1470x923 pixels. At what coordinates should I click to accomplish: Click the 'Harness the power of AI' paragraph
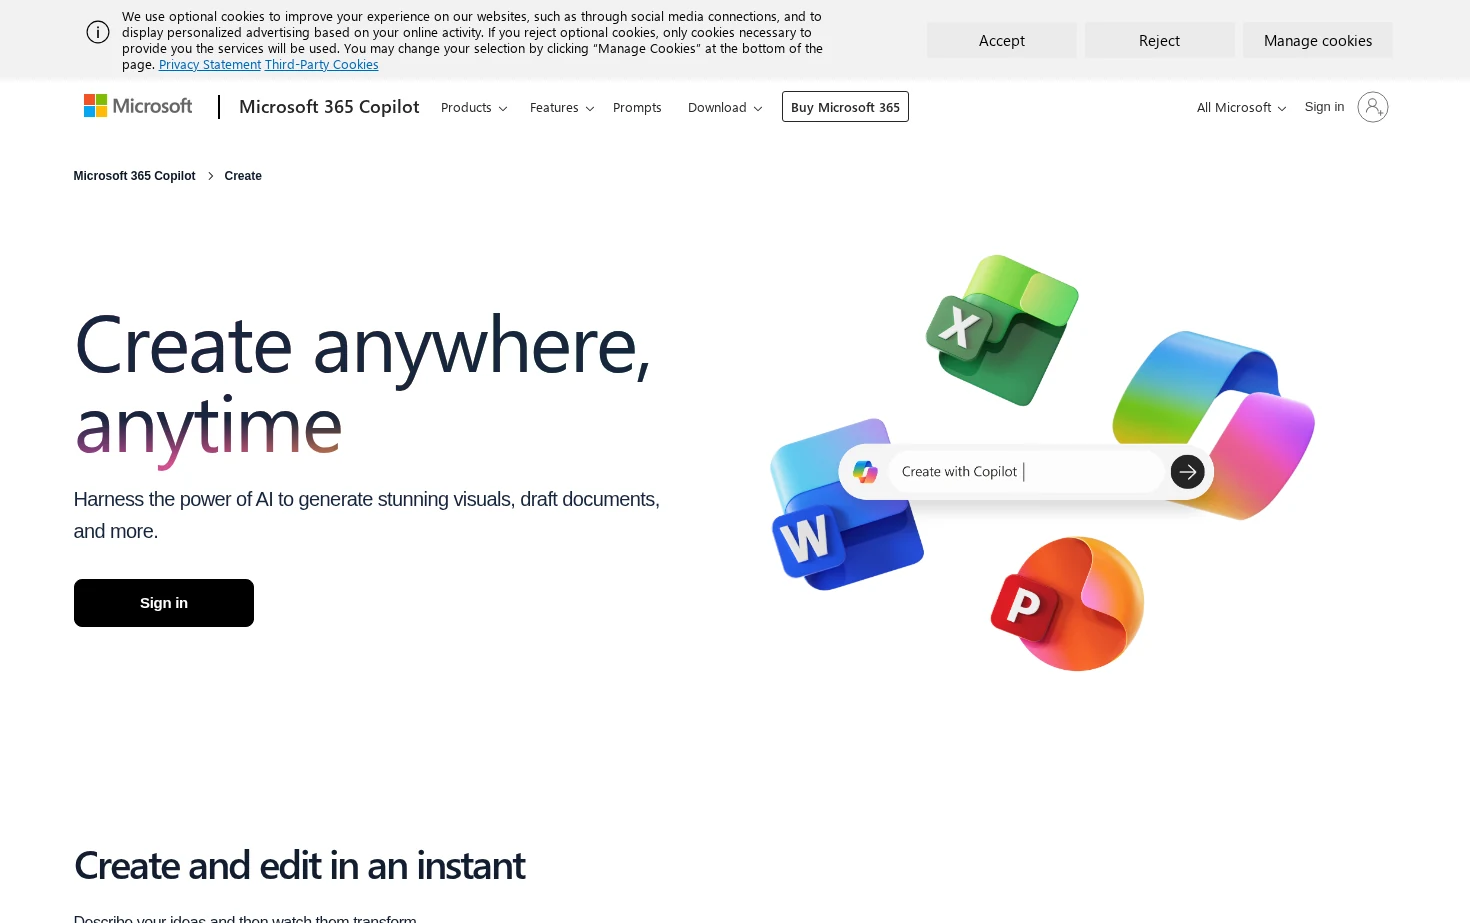tap(367, 515)
